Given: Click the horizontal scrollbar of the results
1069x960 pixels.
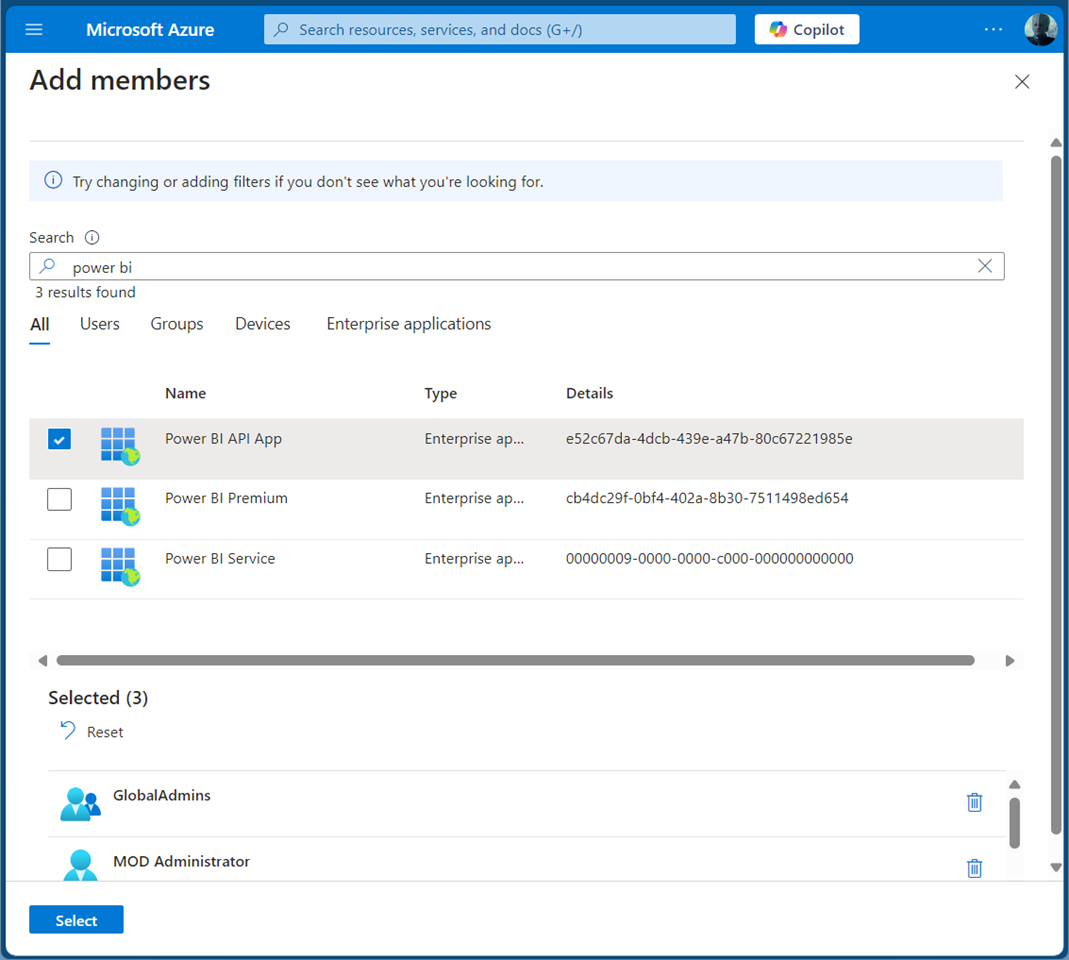Looking at the screenshot, I should pos(515,660).
